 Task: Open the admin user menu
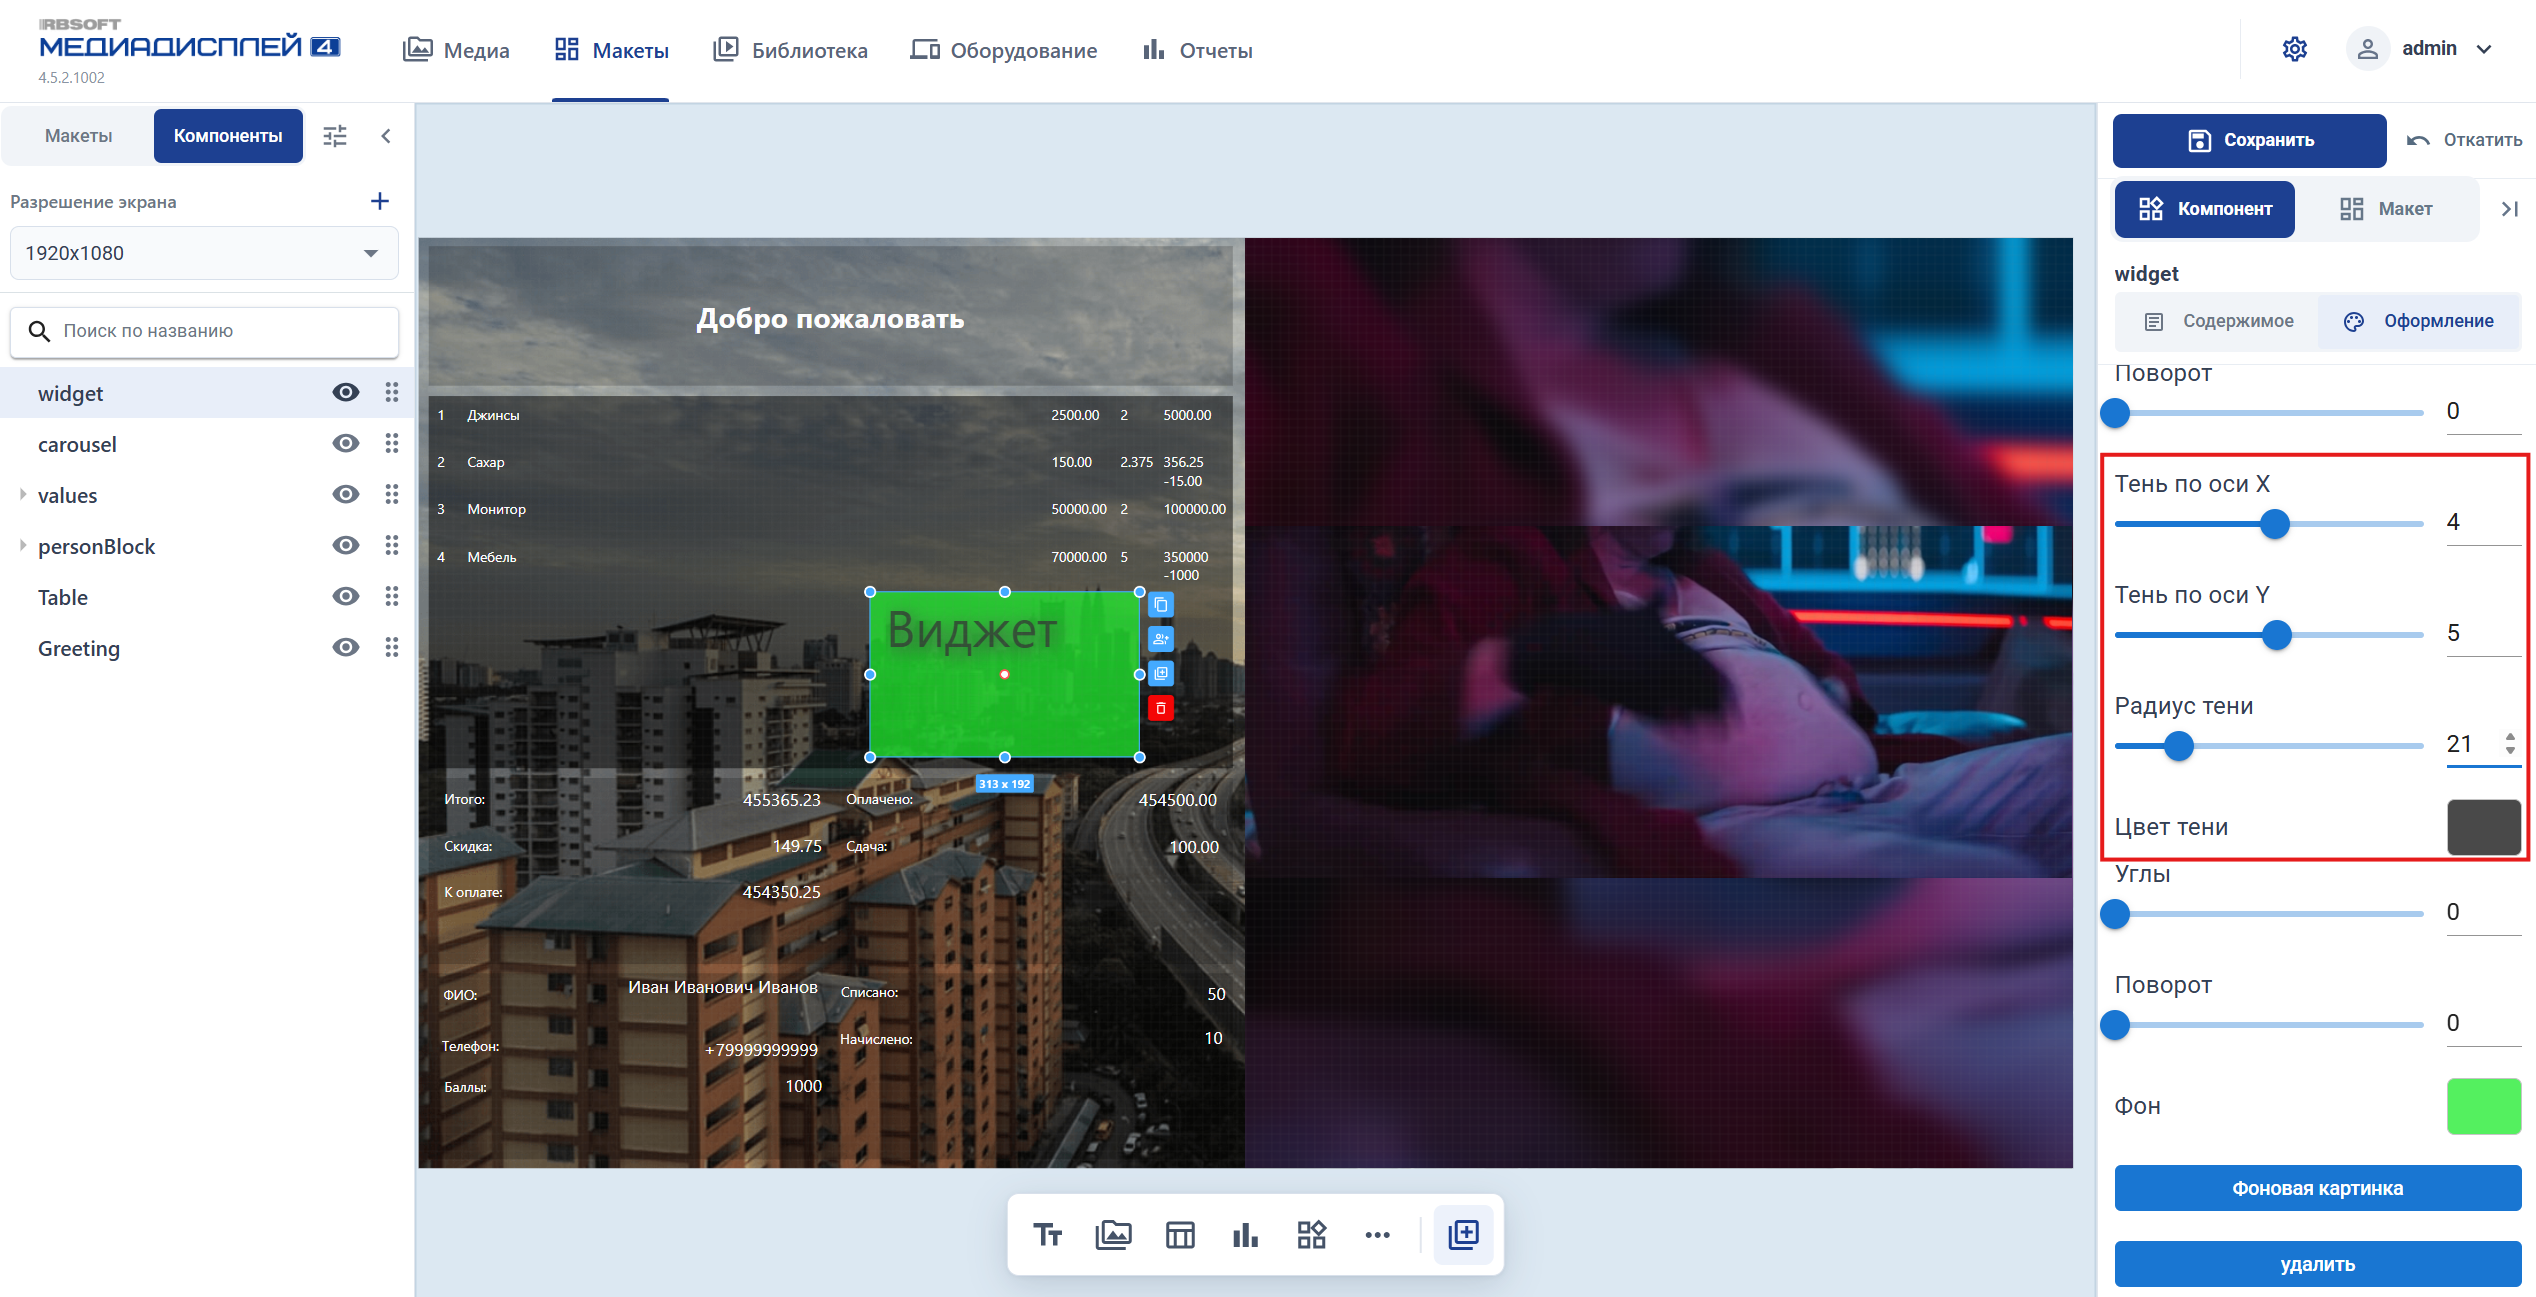[2420, 49]
